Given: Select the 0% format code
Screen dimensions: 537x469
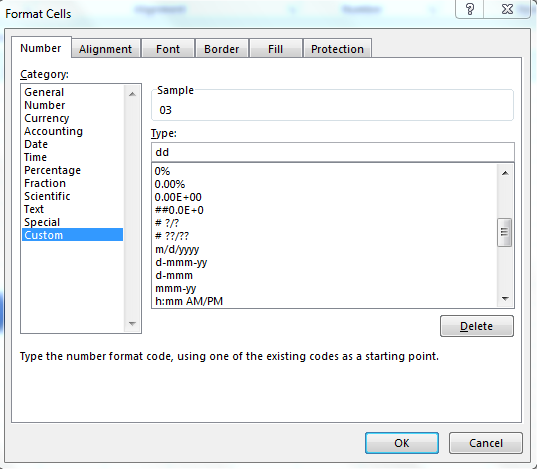Looking at the screenshot, I should coord(325,171).
